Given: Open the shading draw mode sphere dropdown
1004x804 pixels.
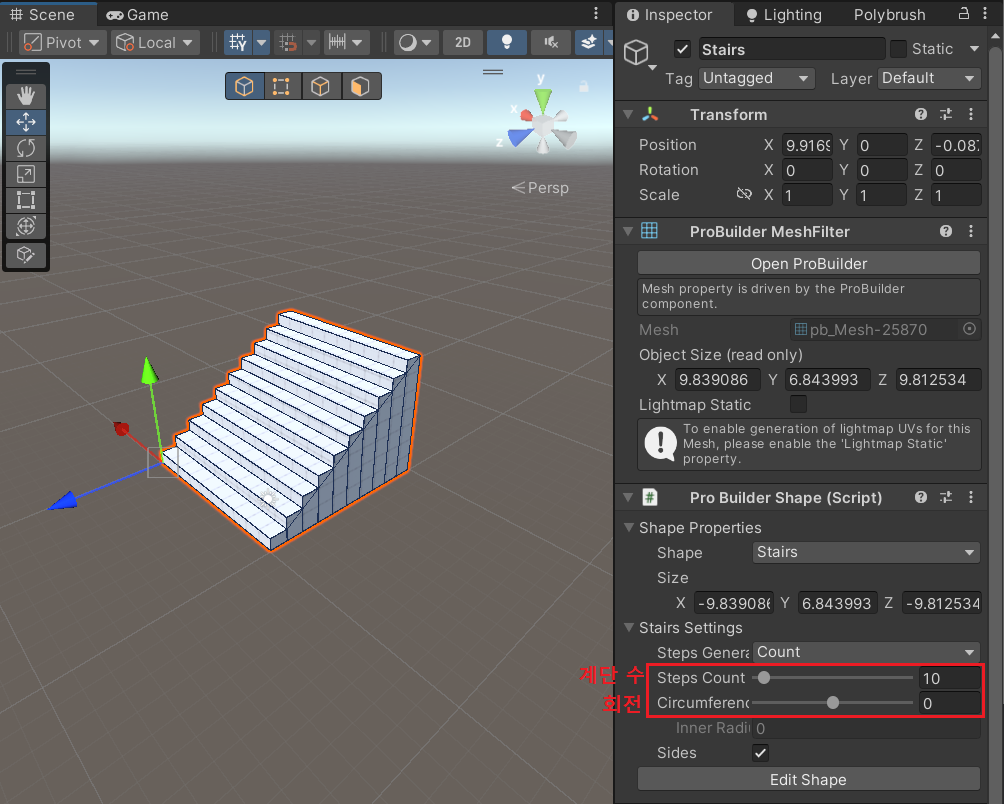Looking at the screenshot, I should coord(416,43).
